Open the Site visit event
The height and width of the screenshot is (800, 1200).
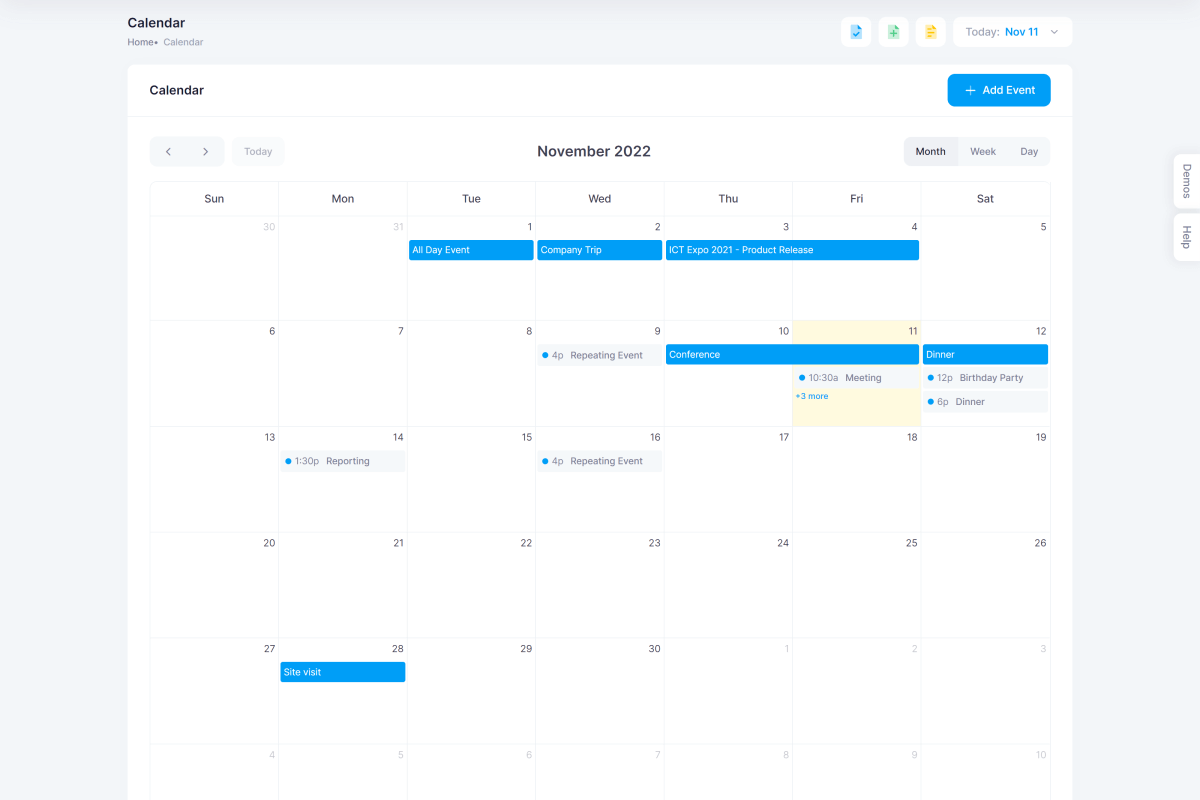(342, 672)
